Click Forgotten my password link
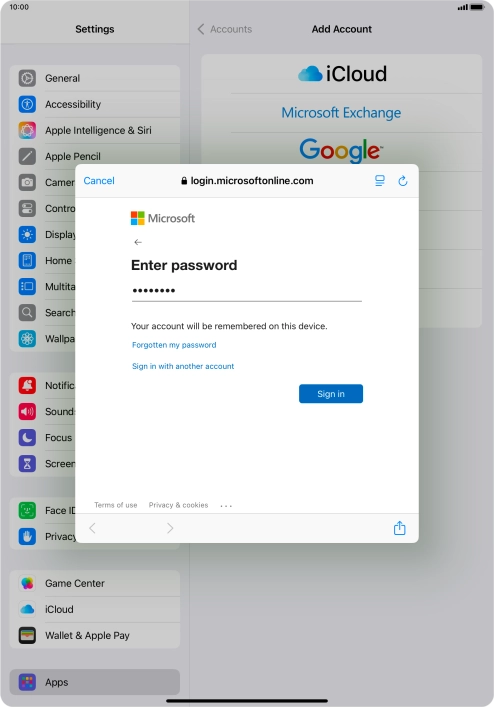Screen dimensions: 494x707 (174, 345)
